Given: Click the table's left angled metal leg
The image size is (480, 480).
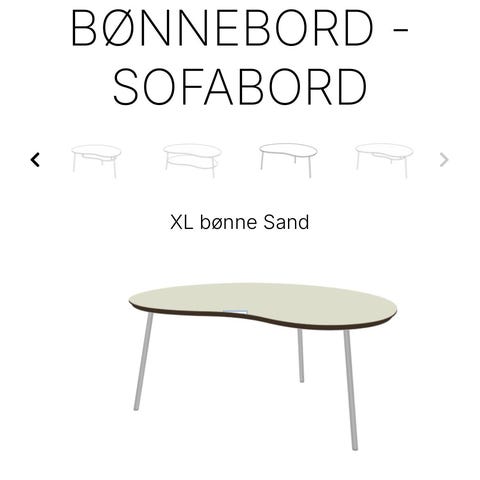Looking at the screenshot, I should coord(143,361).
